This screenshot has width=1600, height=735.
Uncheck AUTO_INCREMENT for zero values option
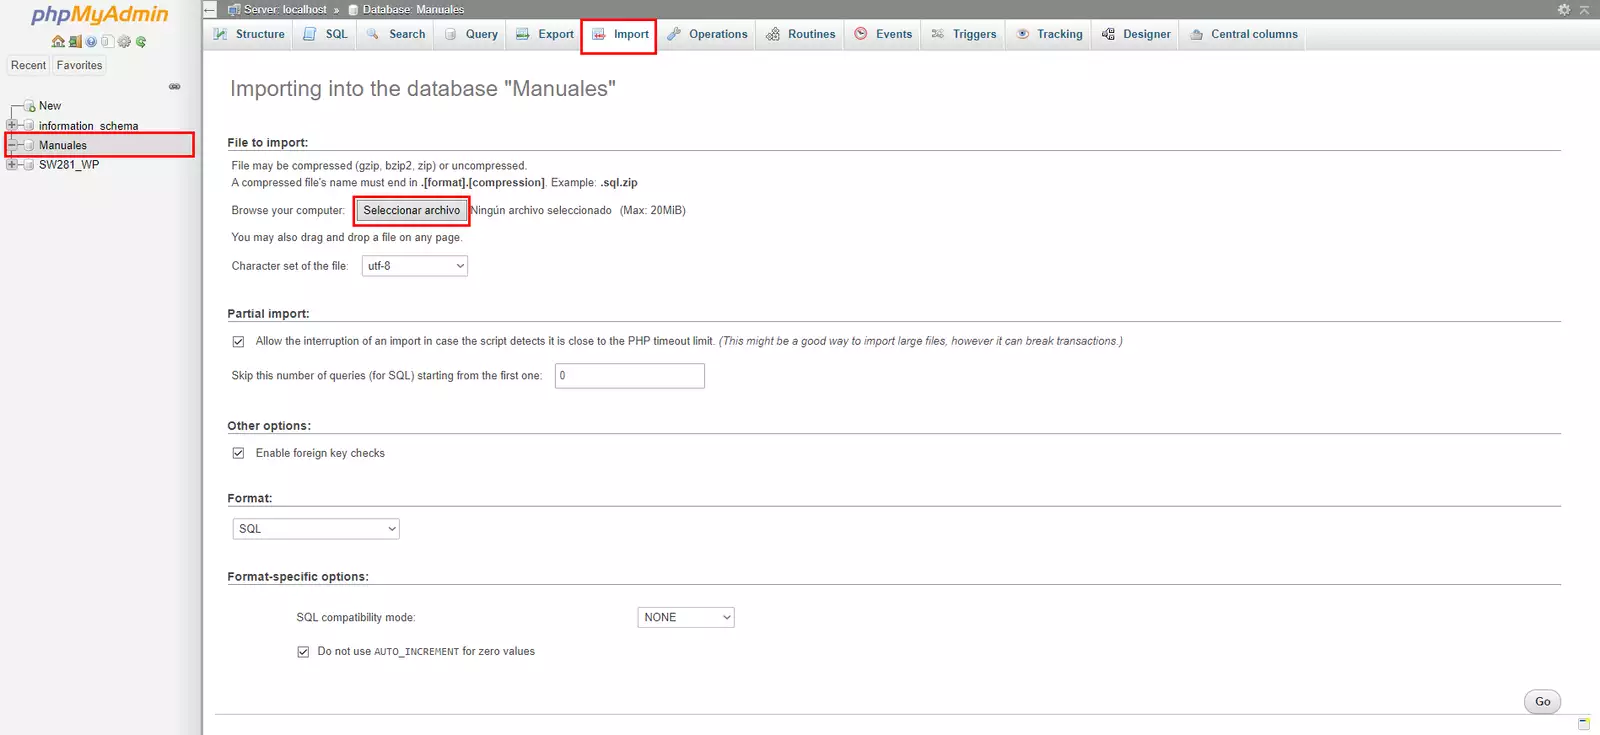pyautogui.click(x=303, y=652)
